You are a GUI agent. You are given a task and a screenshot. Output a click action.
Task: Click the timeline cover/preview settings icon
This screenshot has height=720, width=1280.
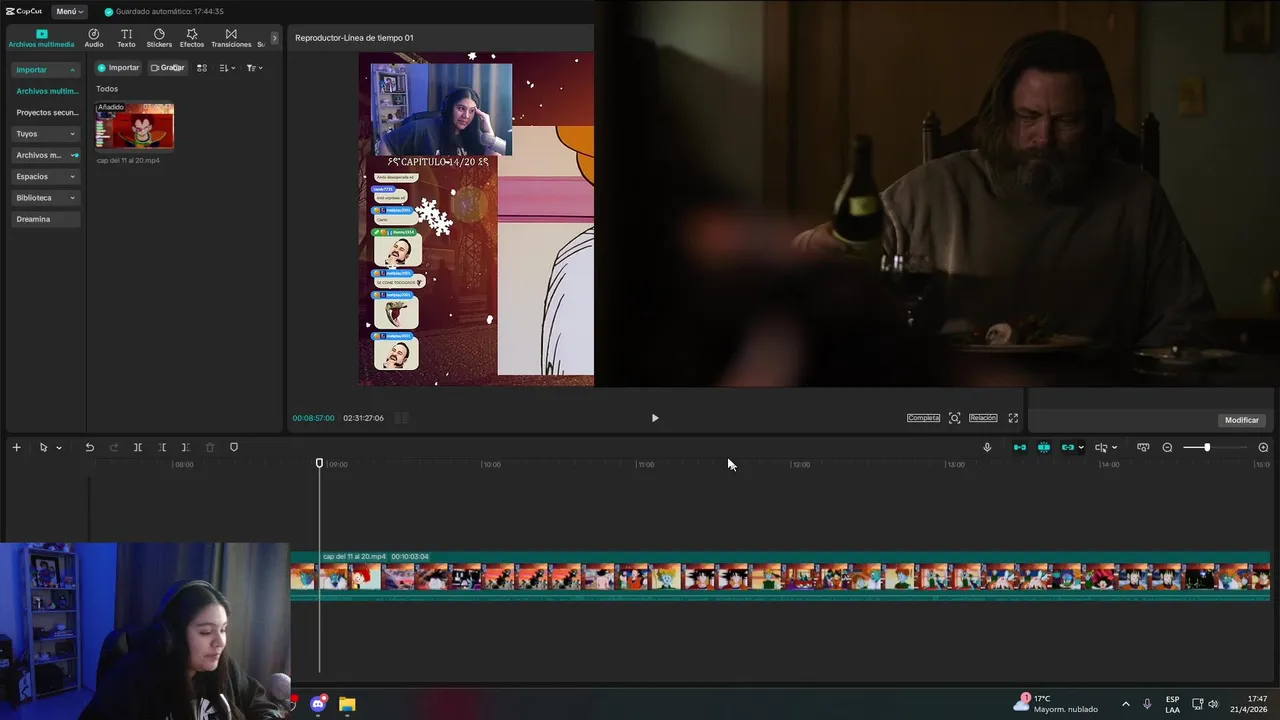tap(1143, 447)
